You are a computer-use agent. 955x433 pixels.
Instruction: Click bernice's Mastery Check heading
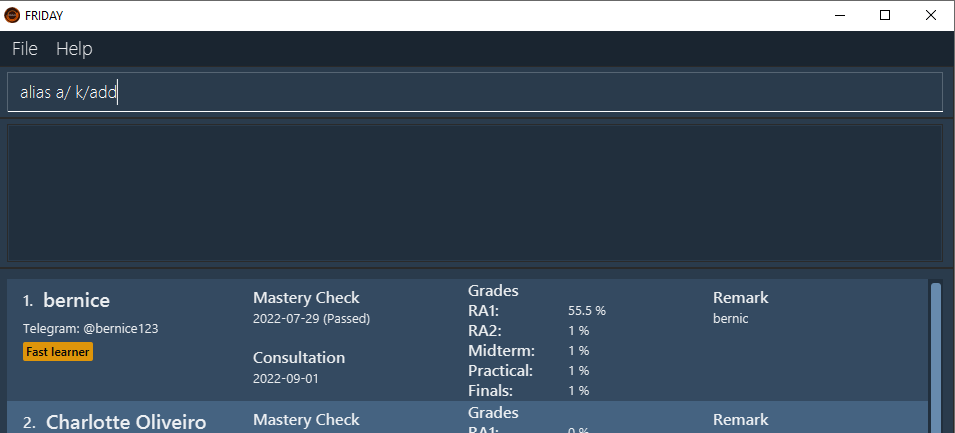306,298
